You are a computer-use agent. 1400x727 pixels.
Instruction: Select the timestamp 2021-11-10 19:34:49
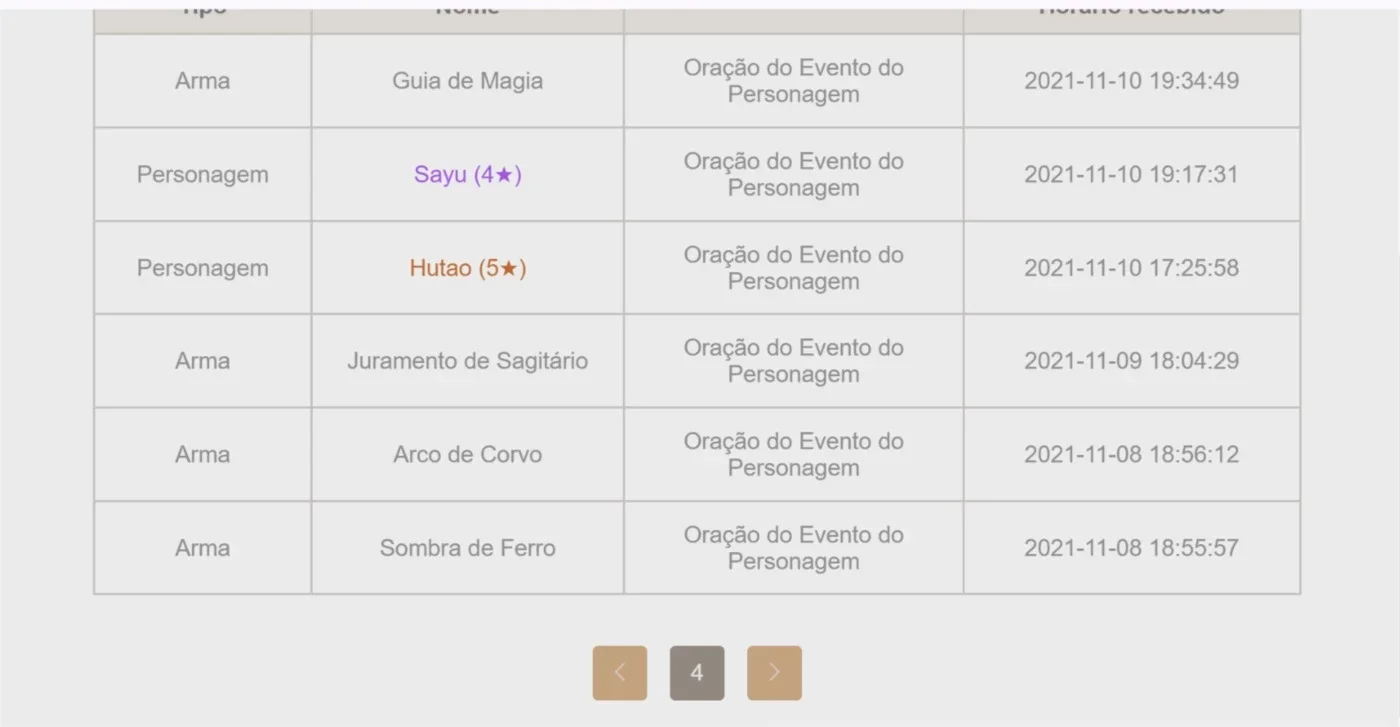click(1131, 81)
